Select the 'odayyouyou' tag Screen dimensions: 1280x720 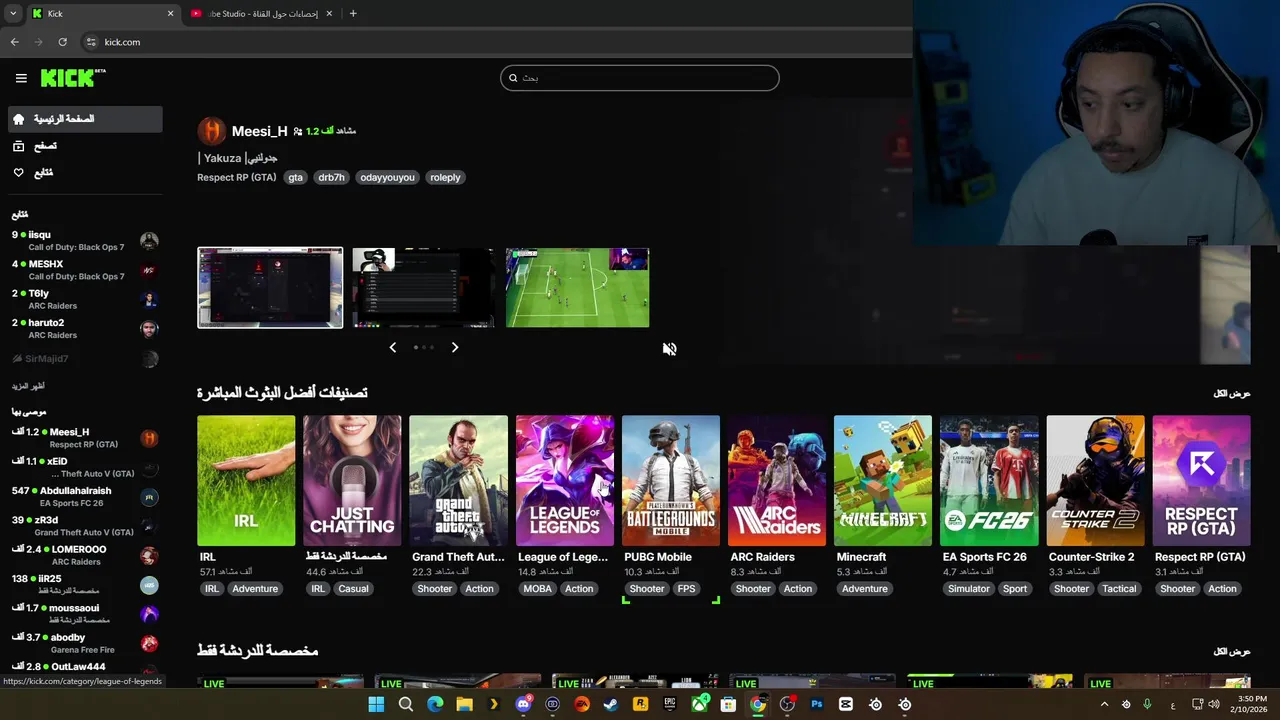tap(387, 177)
